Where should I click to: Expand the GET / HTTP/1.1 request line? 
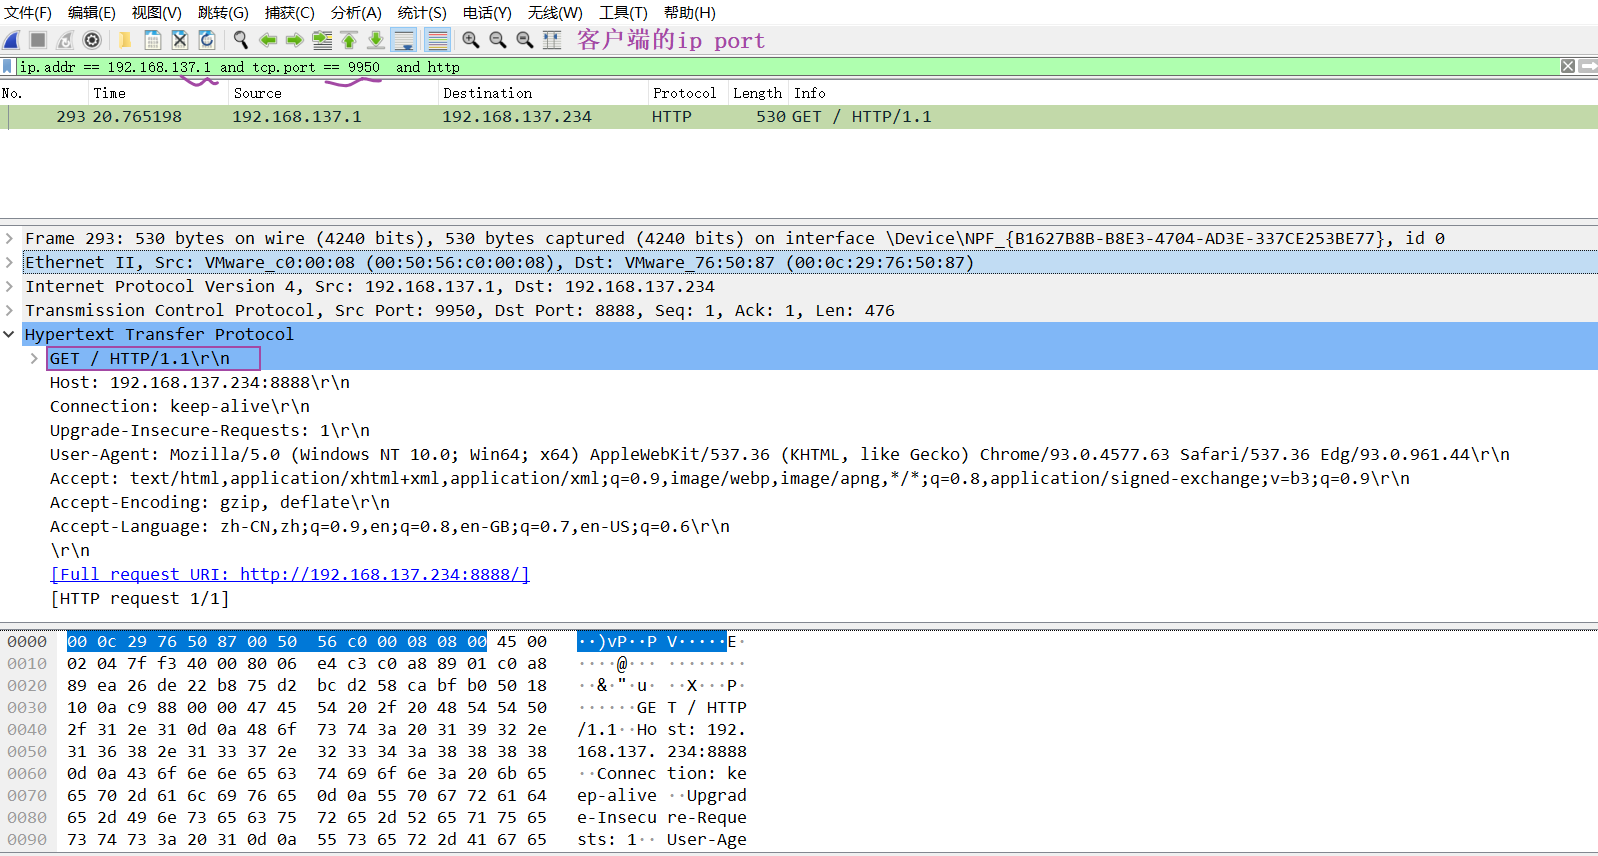click(x=33, y=358)
